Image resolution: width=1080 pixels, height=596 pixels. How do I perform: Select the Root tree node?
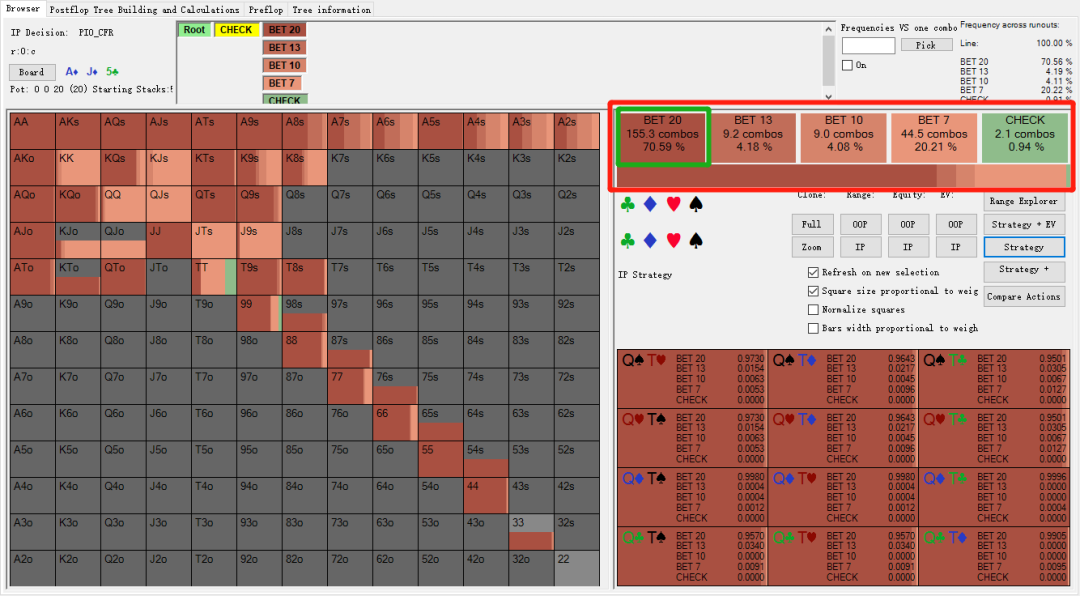[194, 30]
